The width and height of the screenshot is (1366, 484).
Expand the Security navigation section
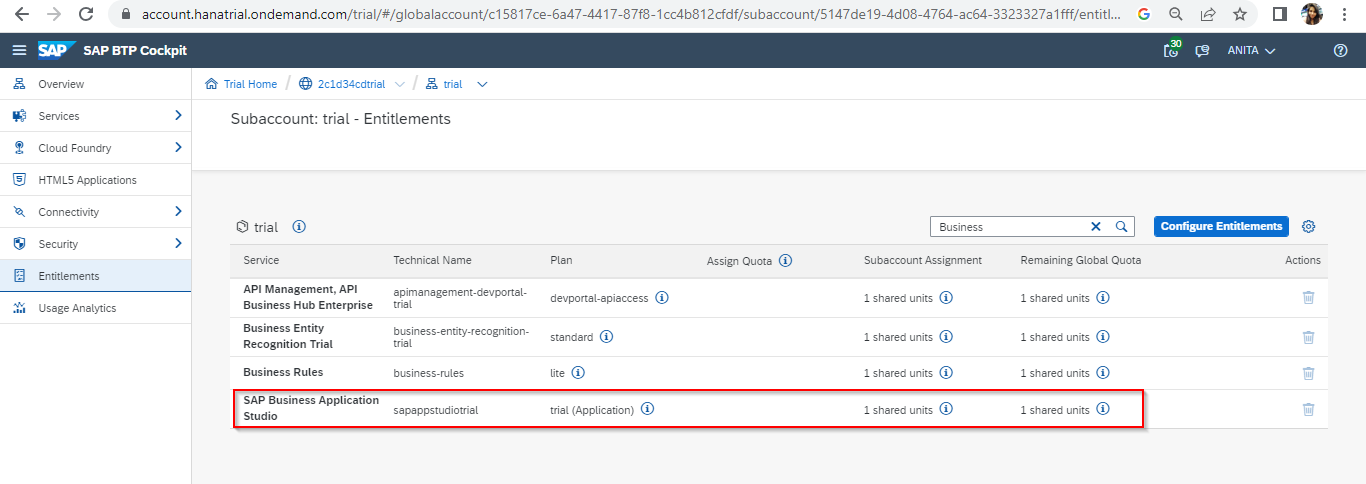click(178, 244)
